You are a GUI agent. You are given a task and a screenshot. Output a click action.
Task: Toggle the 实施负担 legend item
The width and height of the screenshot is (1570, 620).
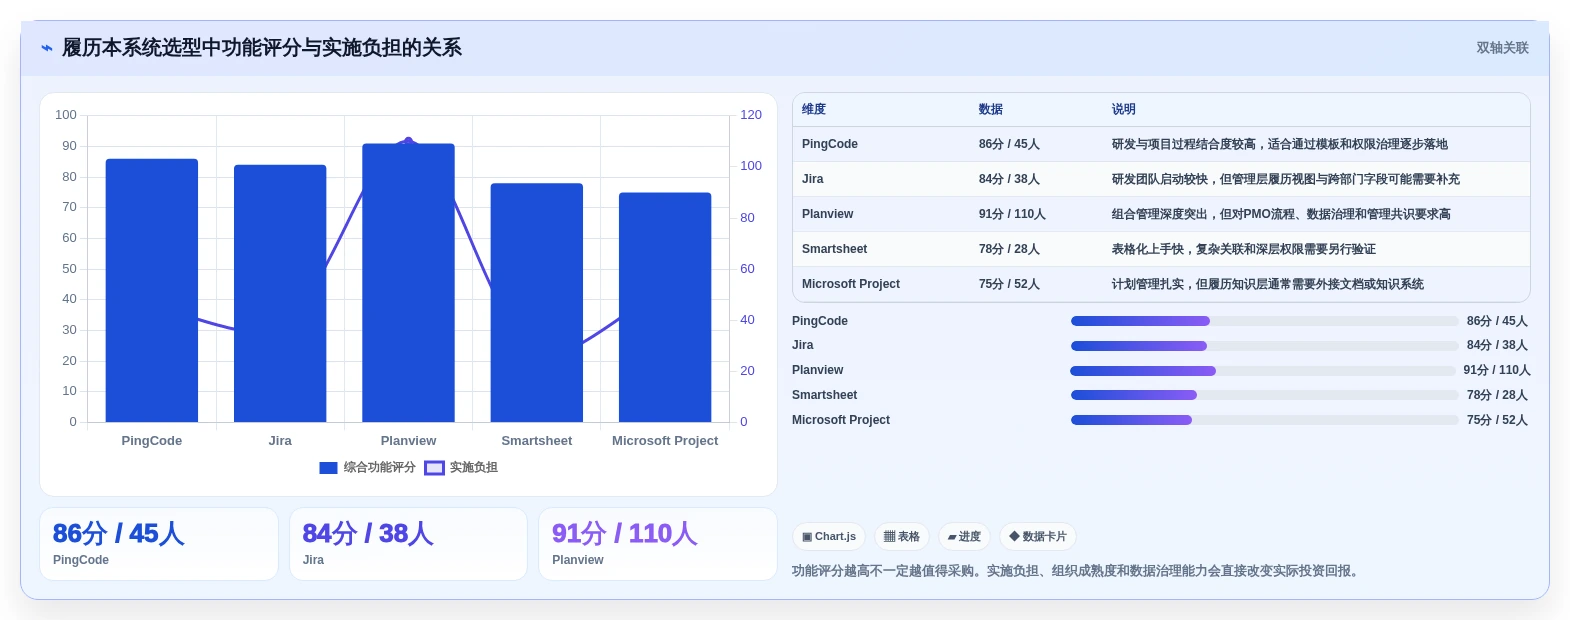click(x=461, y=467)
